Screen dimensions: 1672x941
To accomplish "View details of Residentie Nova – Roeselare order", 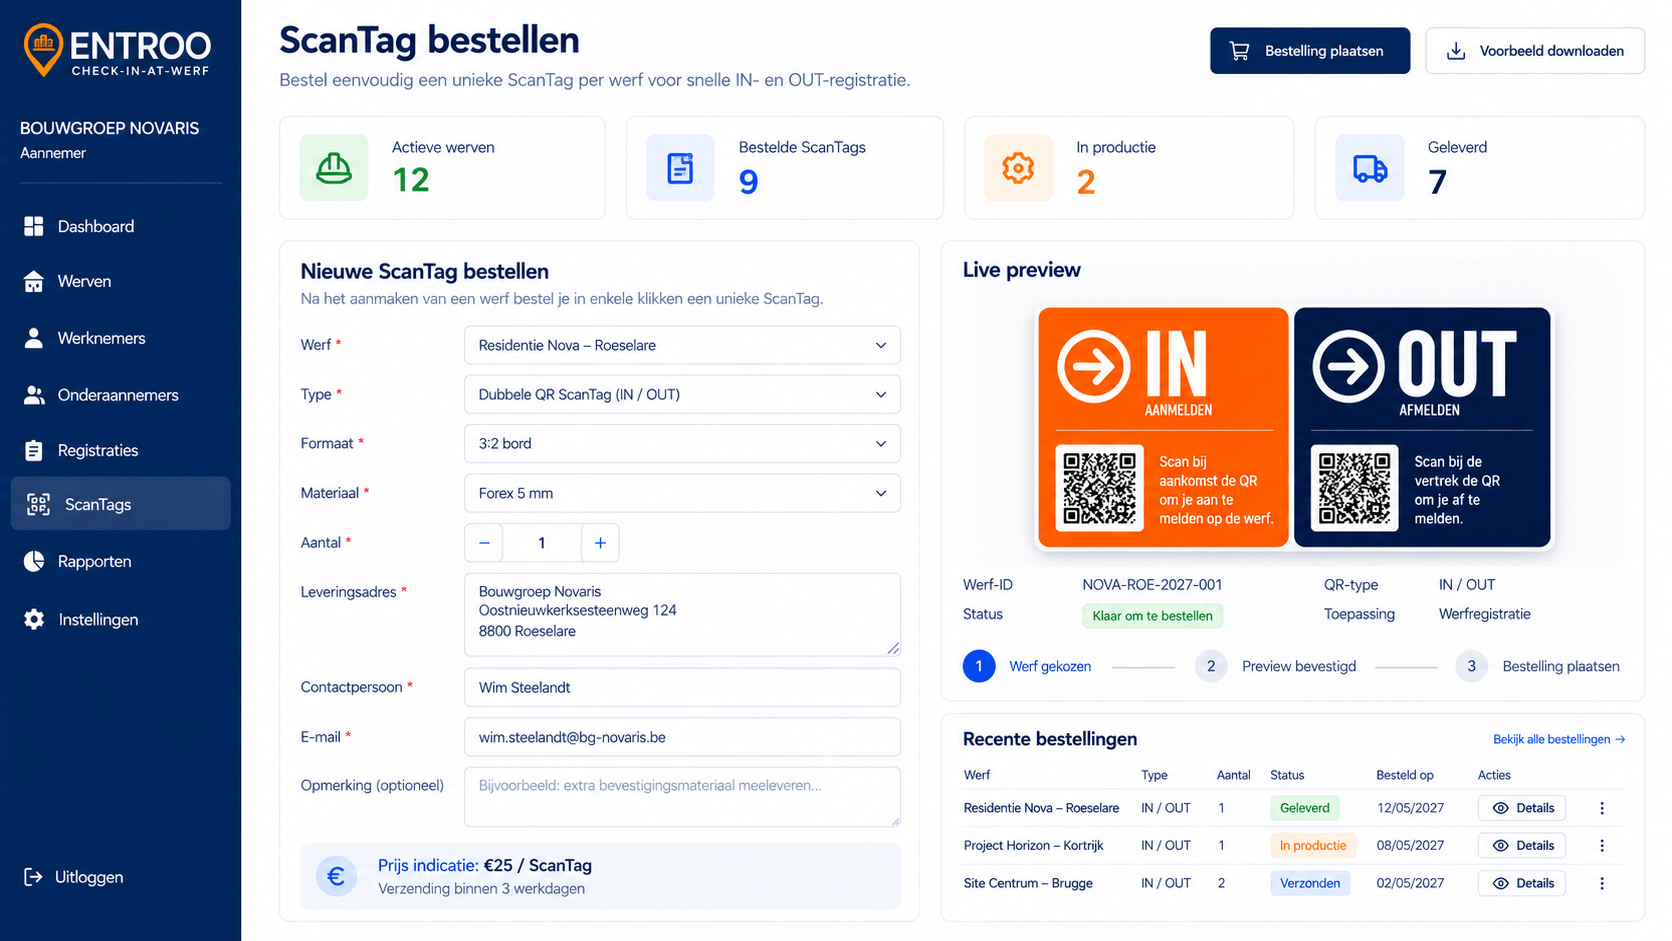I will [x=1522, y=808].
